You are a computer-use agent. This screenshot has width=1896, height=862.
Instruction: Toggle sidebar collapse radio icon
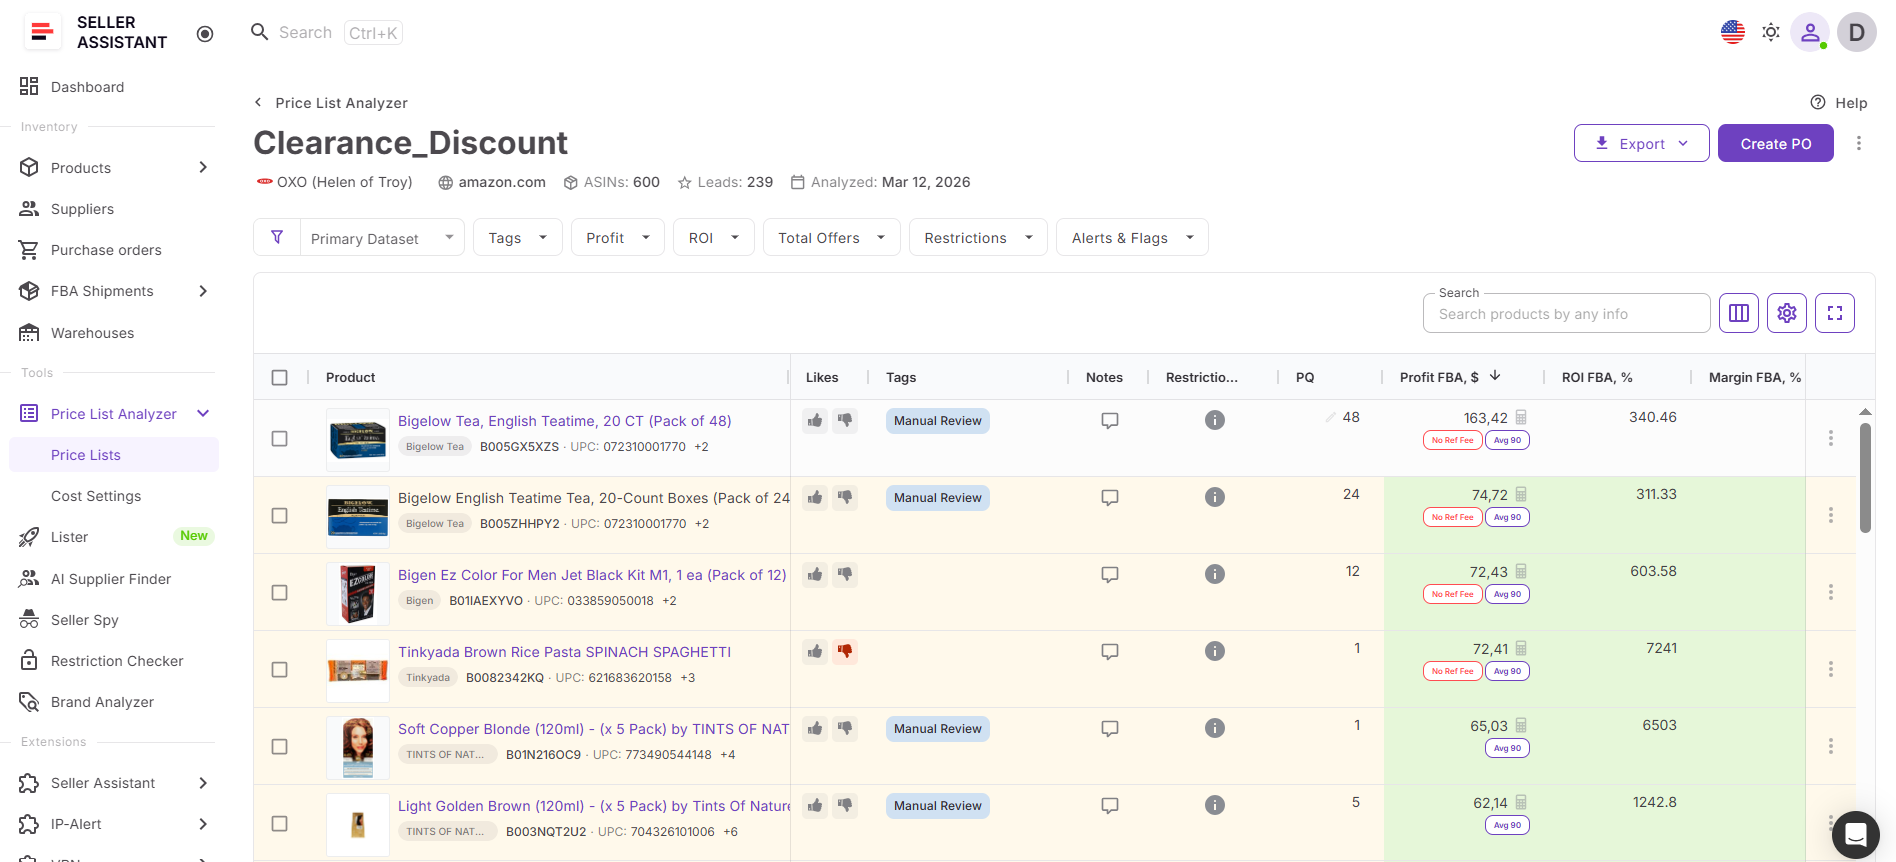pyautogui.click(x=205, y=34)
